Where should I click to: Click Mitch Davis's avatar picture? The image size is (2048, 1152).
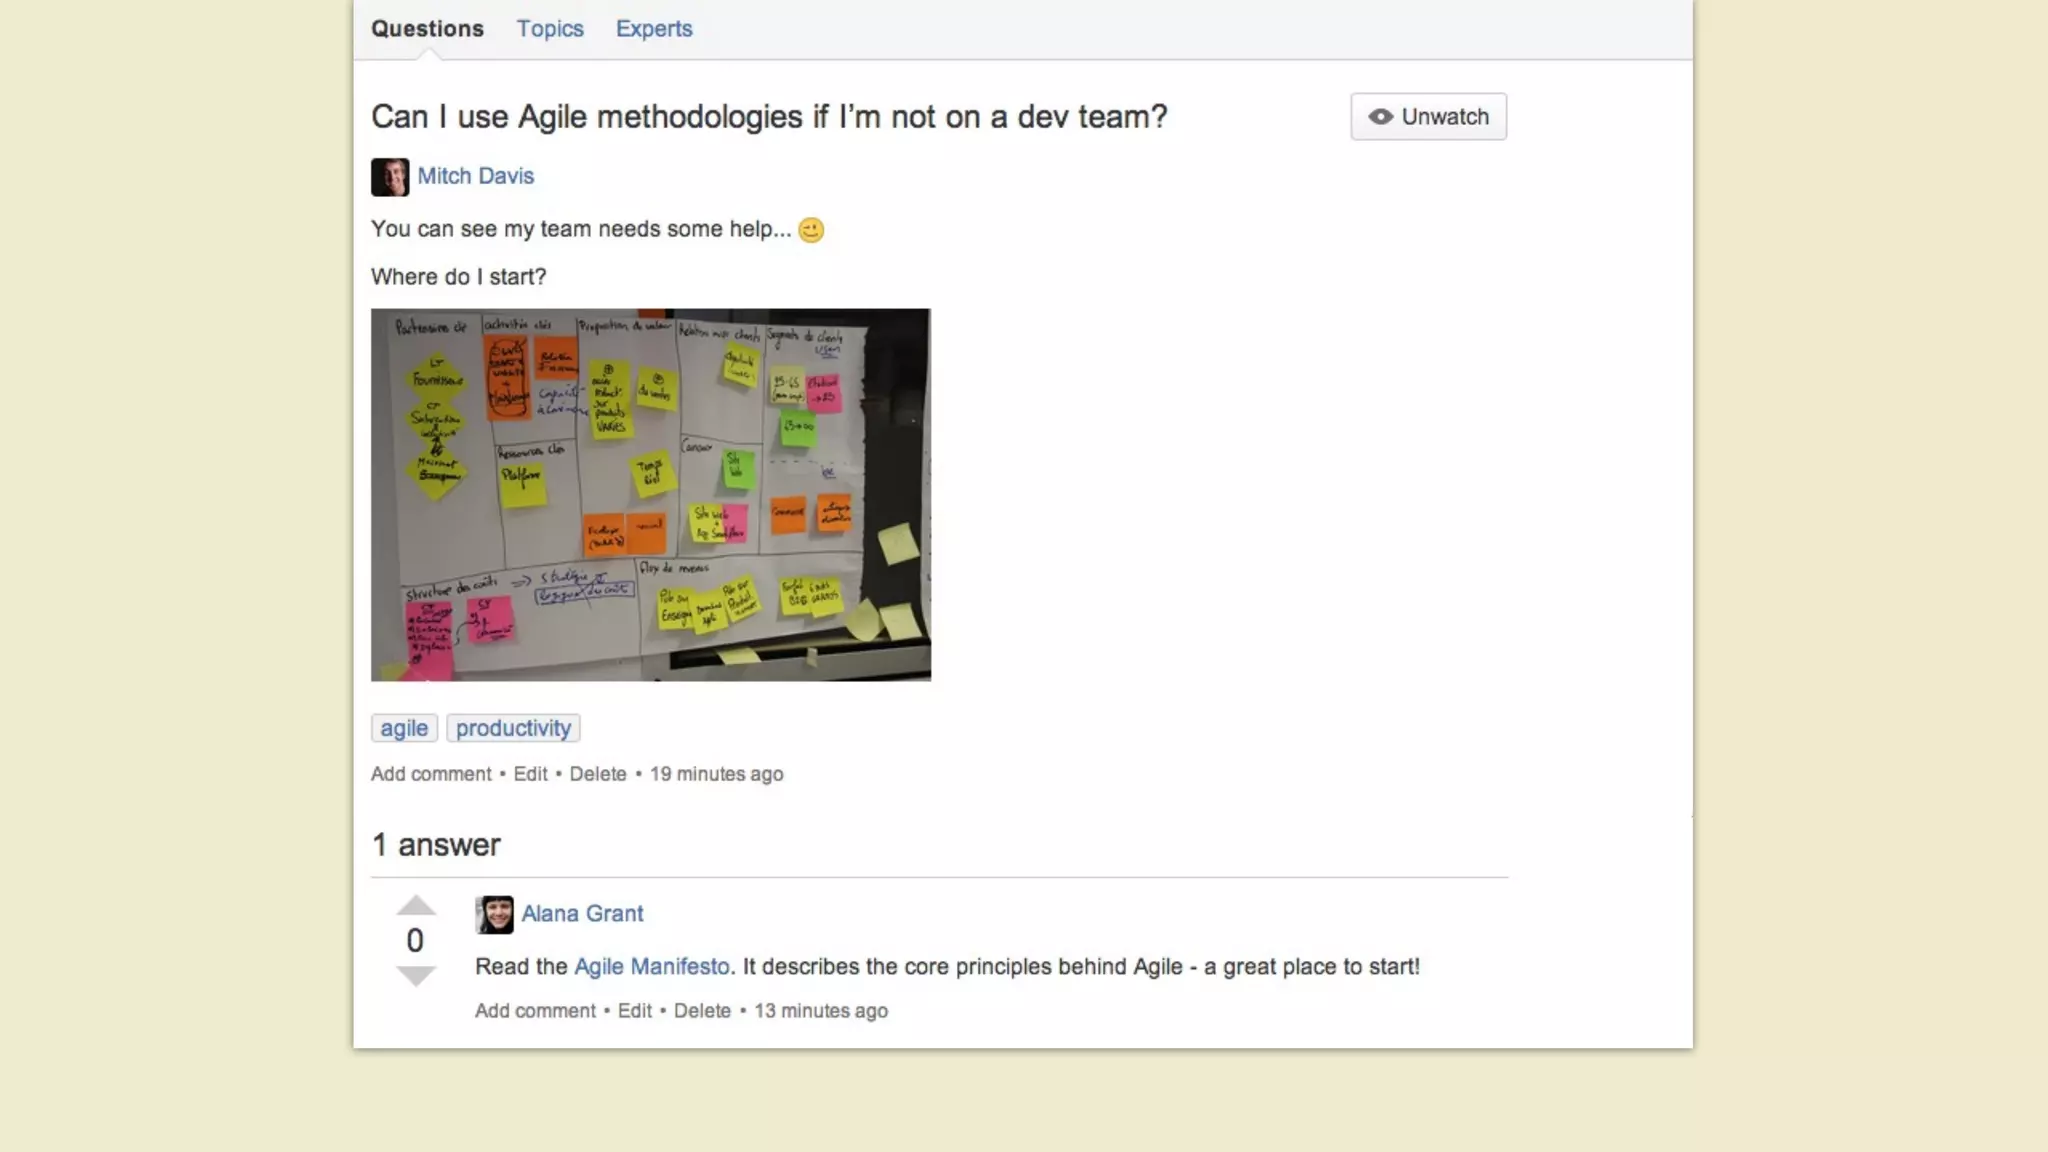click(x=389, y=177)
